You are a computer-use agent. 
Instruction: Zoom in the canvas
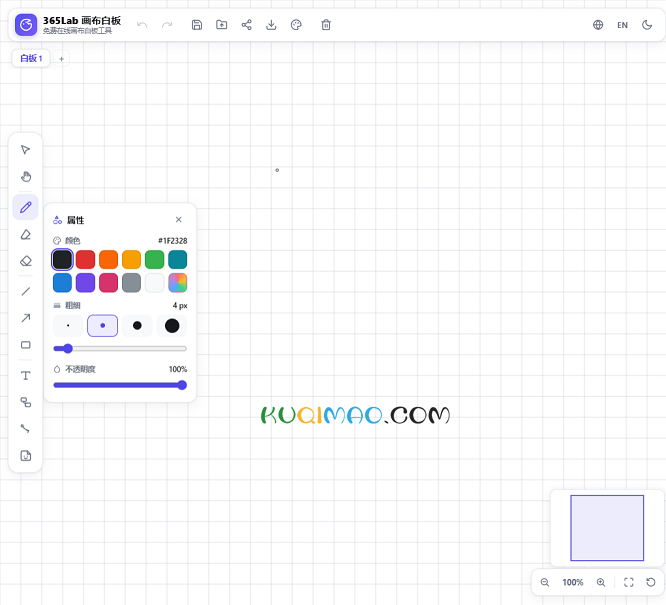(x=601, y=582)
